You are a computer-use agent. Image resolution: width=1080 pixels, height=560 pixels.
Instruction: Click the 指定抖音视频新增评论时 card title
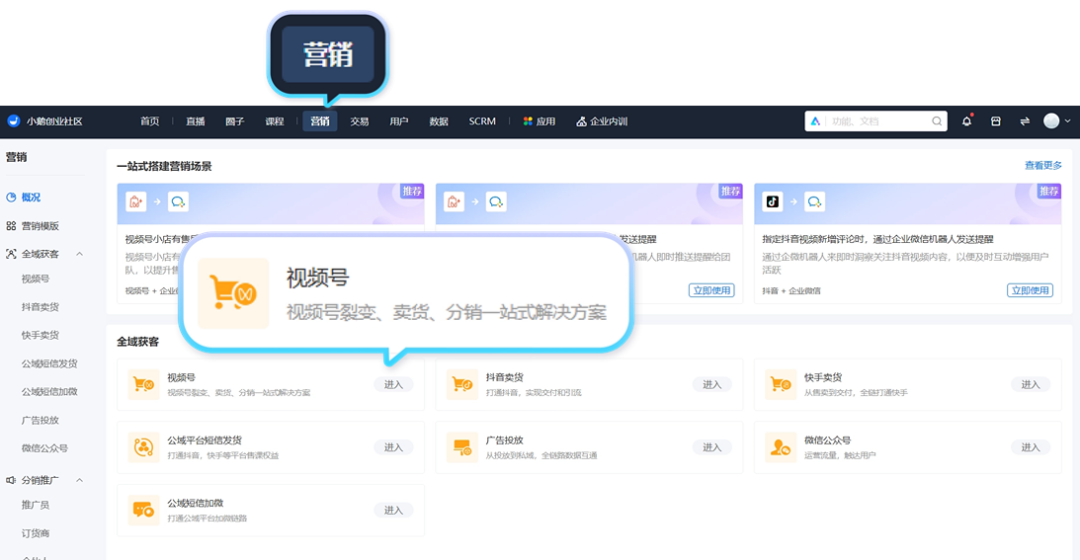[x=878, y=239]
